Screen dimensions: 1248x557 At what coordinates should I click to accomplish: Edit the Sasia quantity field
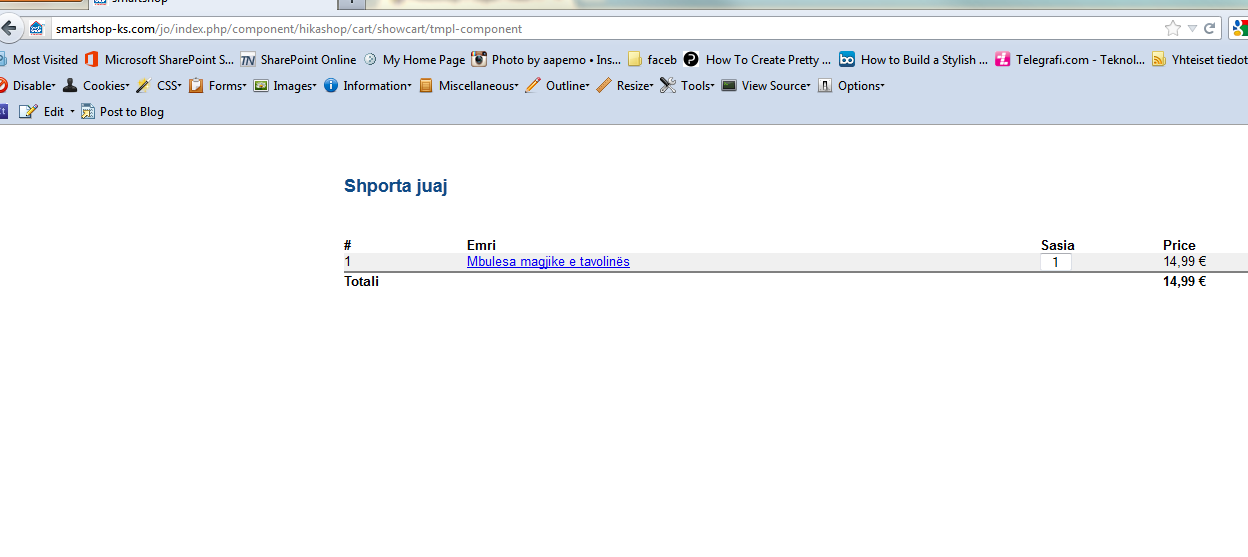coord(1056,262)
